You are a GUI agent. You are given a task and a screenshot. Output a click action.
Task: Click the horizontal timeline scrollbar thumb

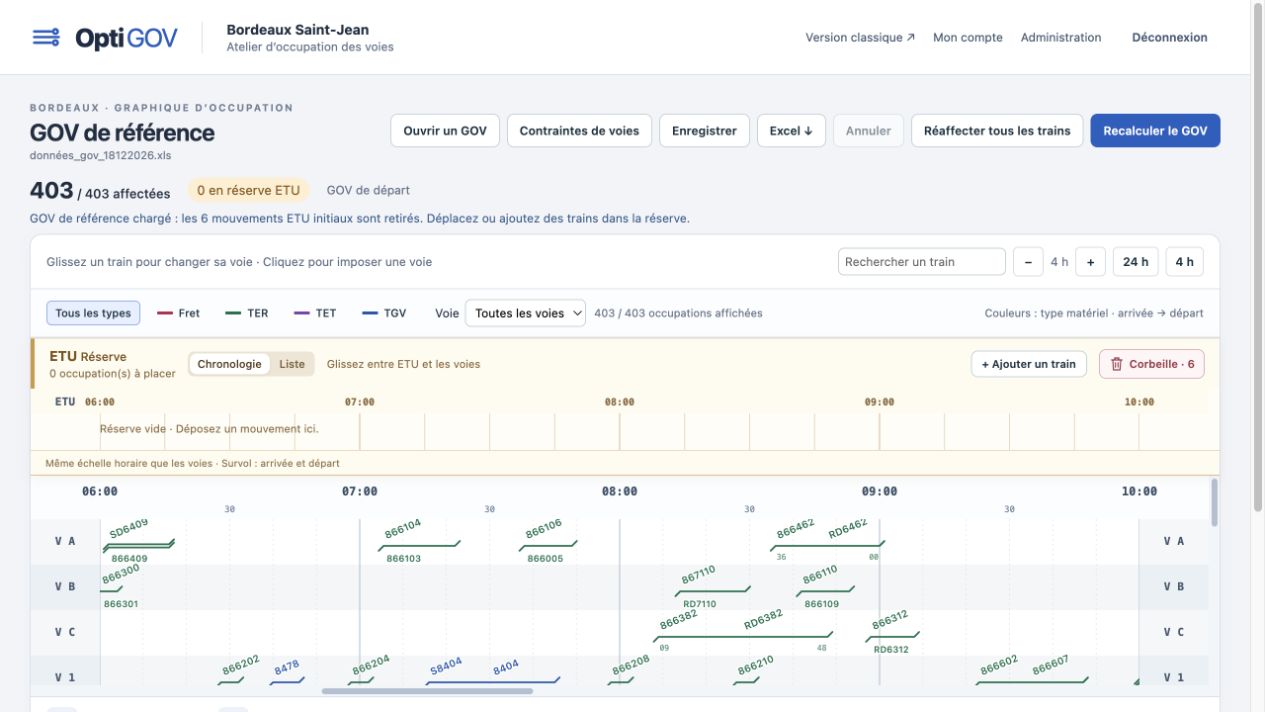click(x=427, y=691)
